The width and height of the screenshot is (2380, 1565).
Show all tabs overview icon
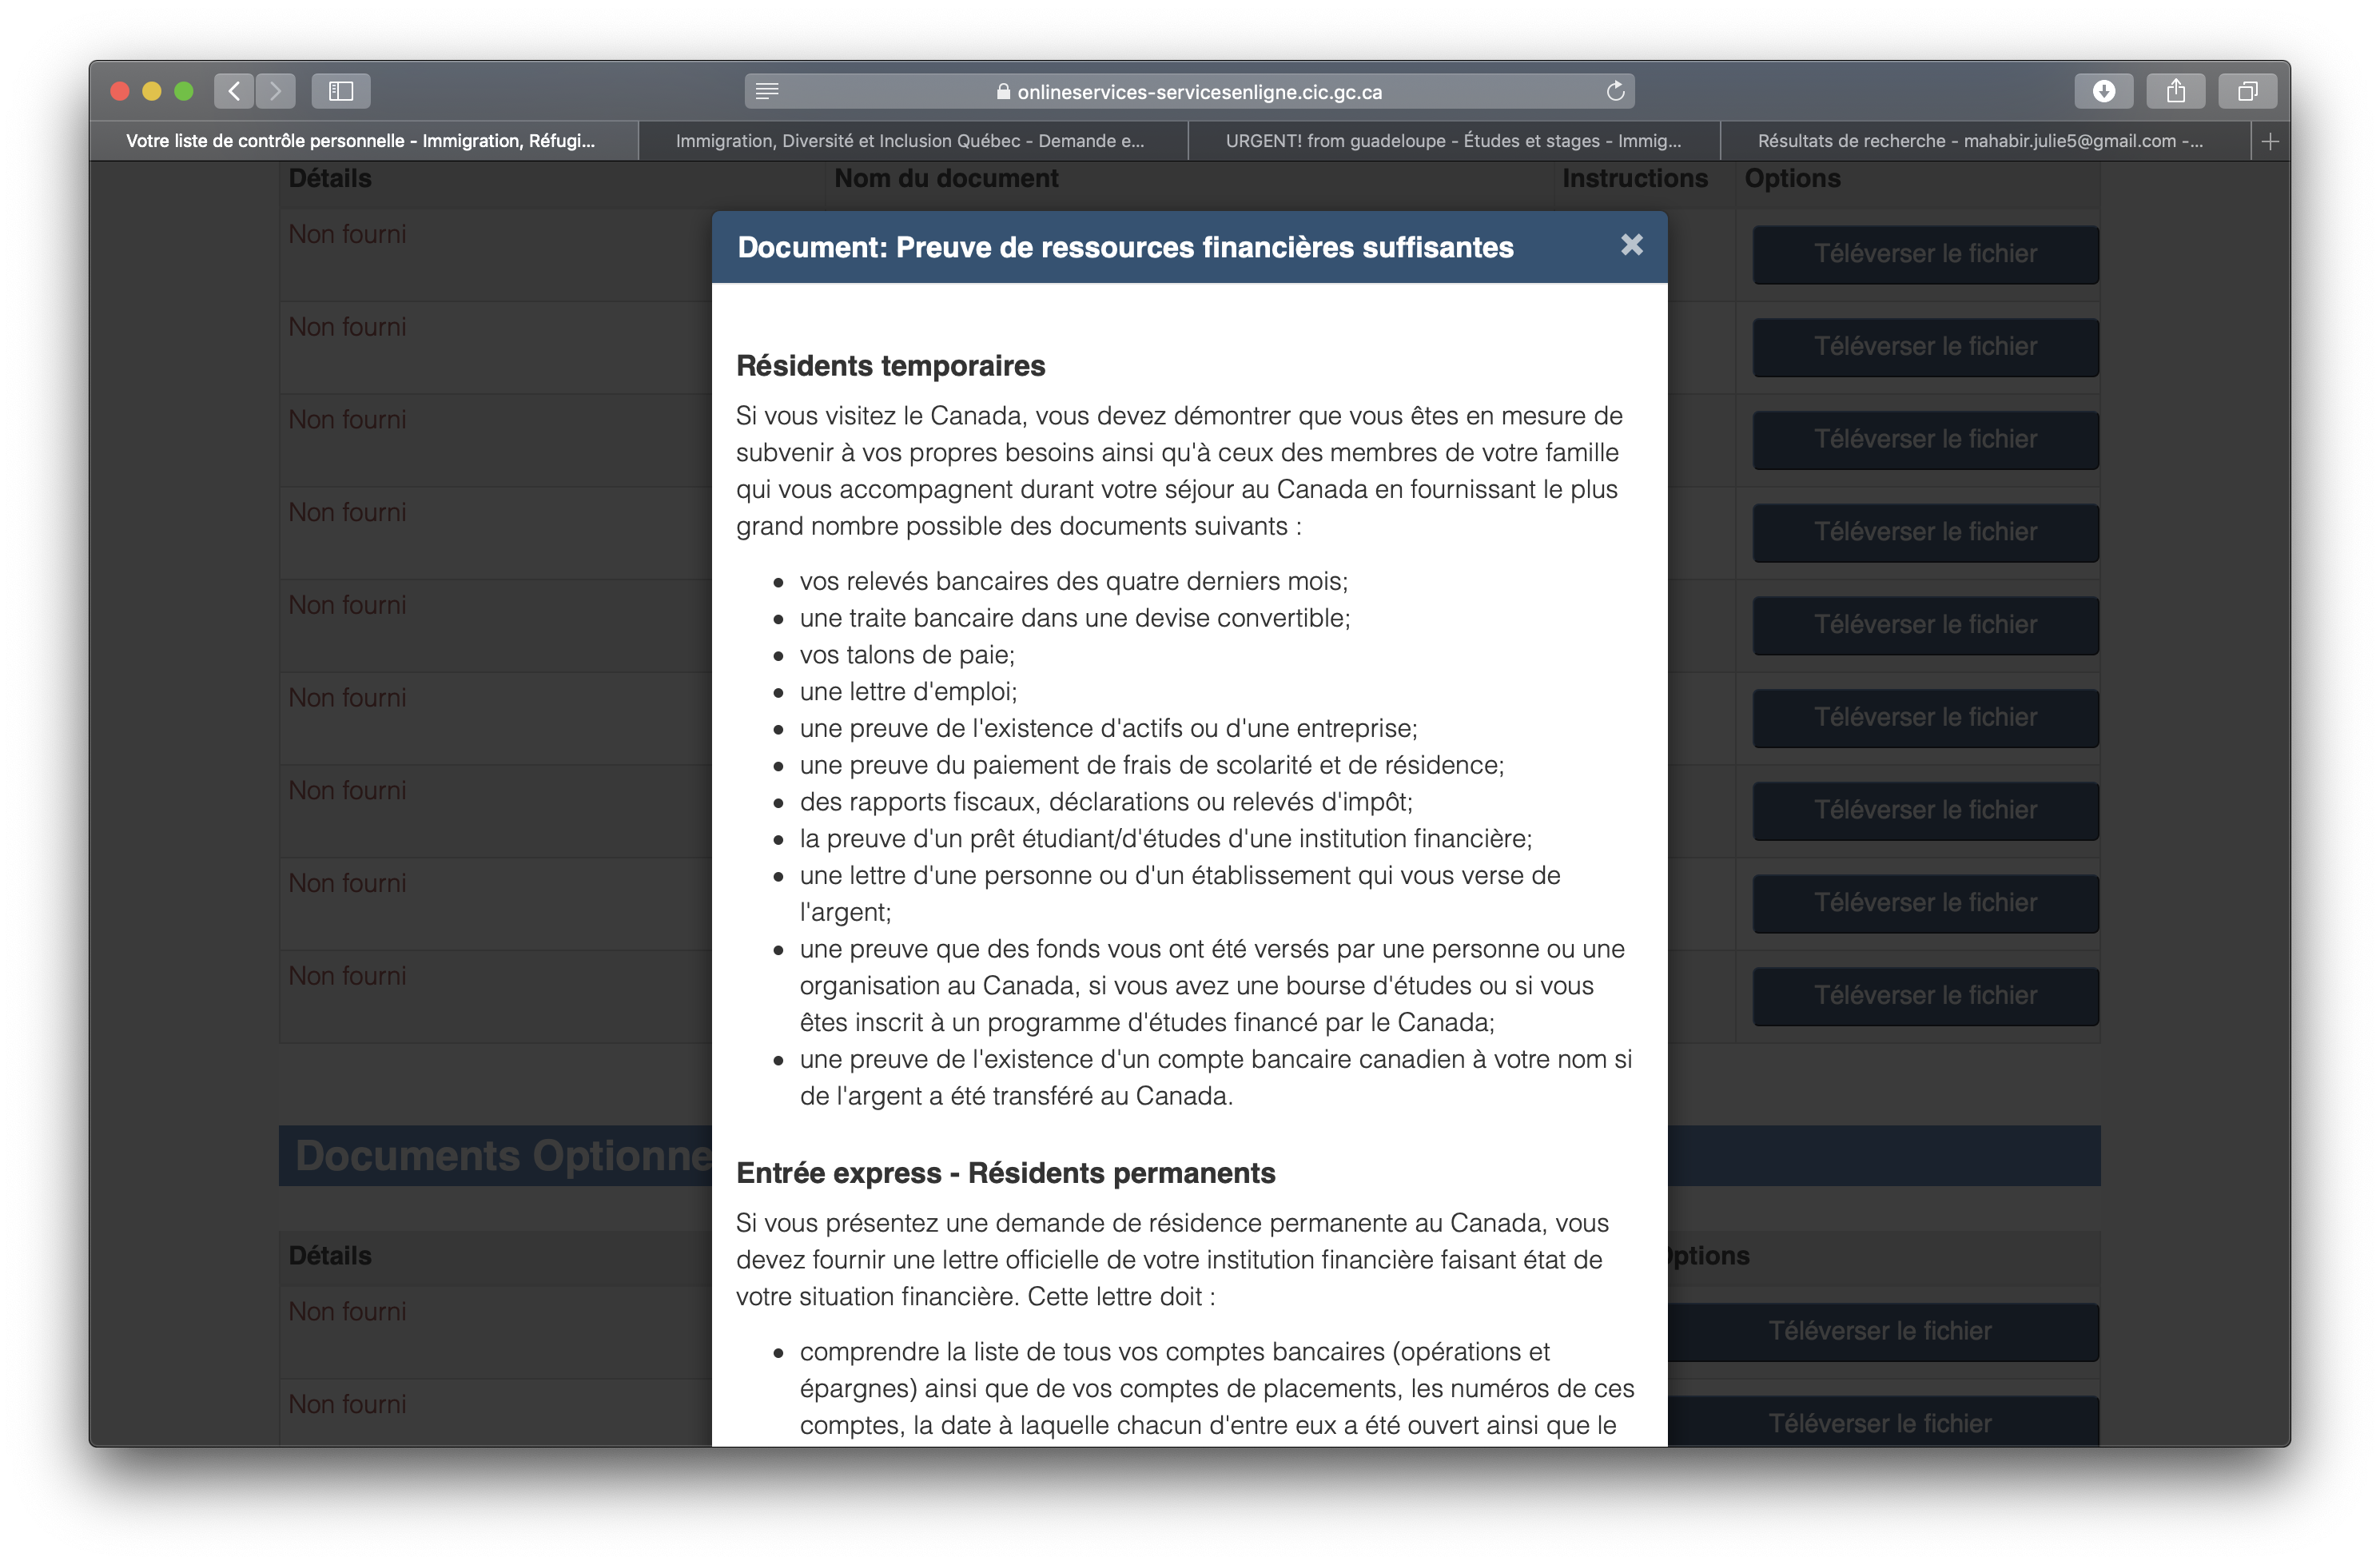pos(2248,91)
